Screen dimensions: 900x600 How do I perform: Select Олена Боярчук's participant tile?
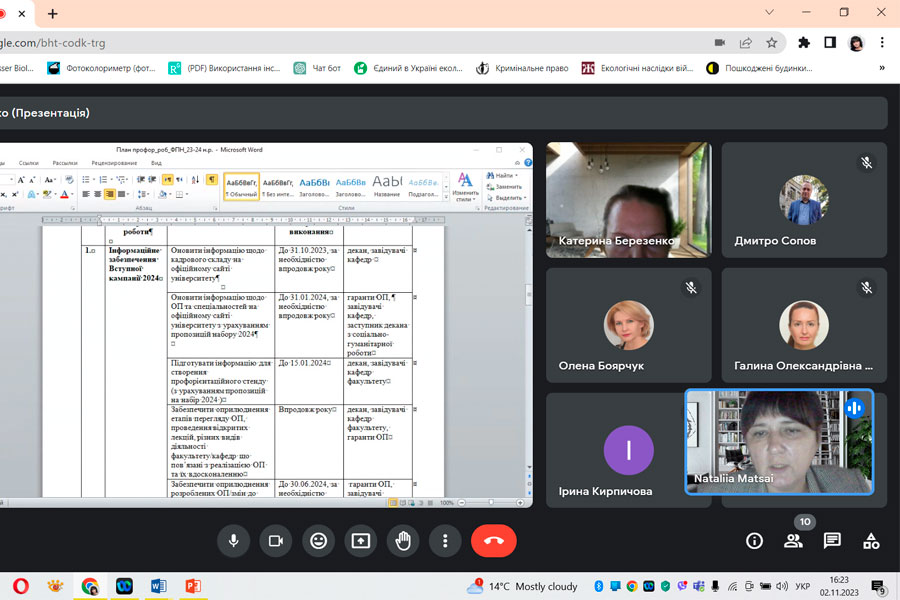click(x=629, y=325)
